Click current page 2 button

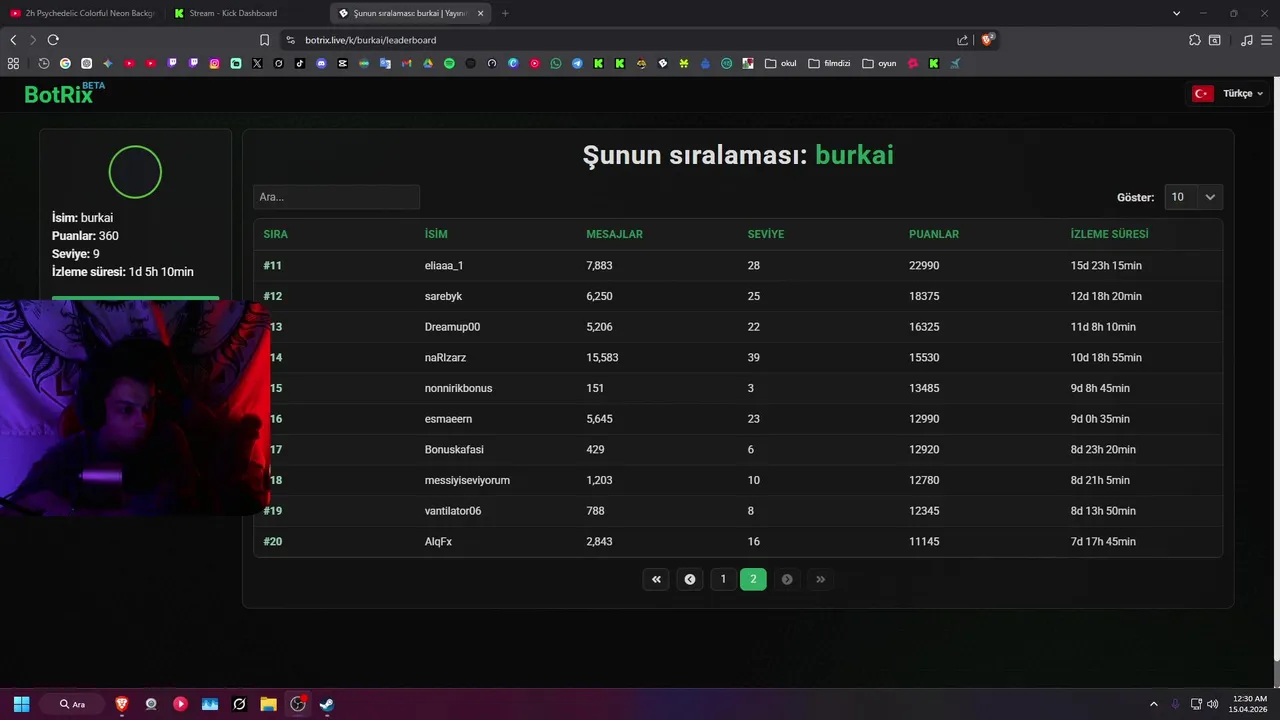point(753,579)
